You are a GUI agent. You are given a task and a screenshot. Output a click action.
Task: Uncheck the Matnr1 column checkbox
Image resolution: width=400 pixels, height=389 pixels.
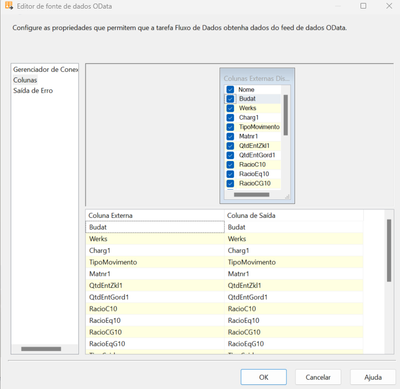[230, 136]
